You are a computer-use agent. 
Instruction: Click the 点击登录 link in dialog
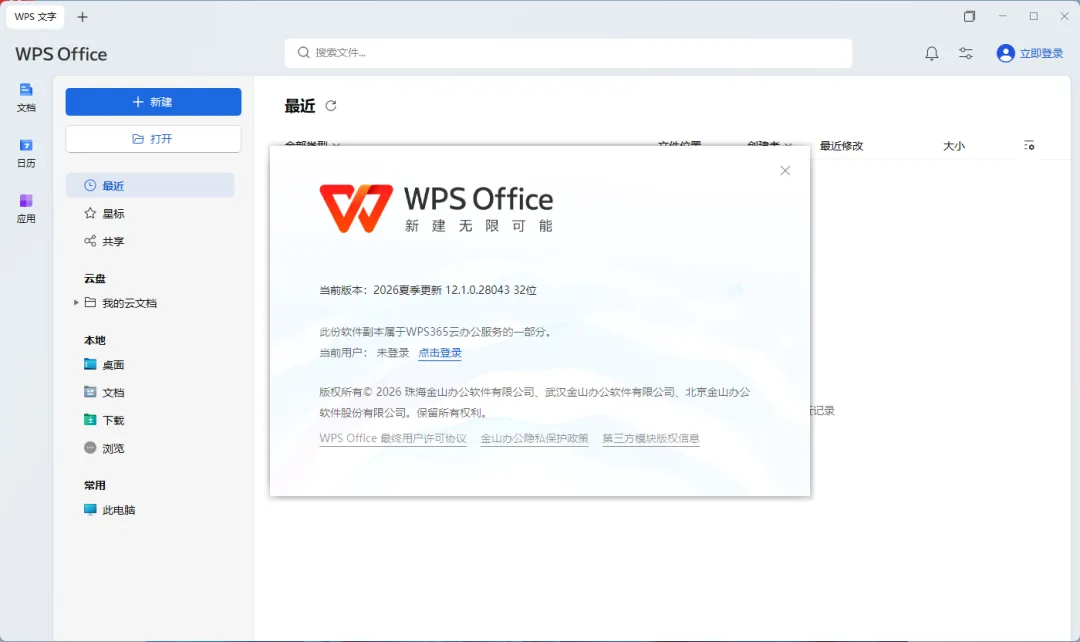tap(439, 353)
